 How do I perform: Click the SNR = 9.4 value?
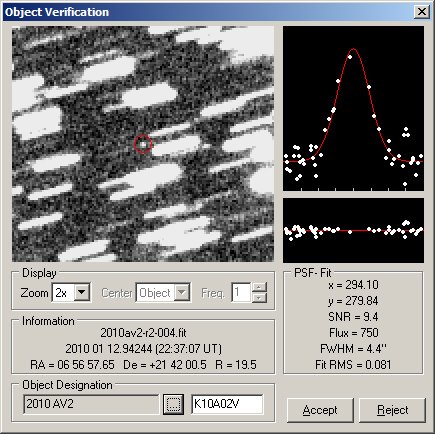(x=353, y=317)
